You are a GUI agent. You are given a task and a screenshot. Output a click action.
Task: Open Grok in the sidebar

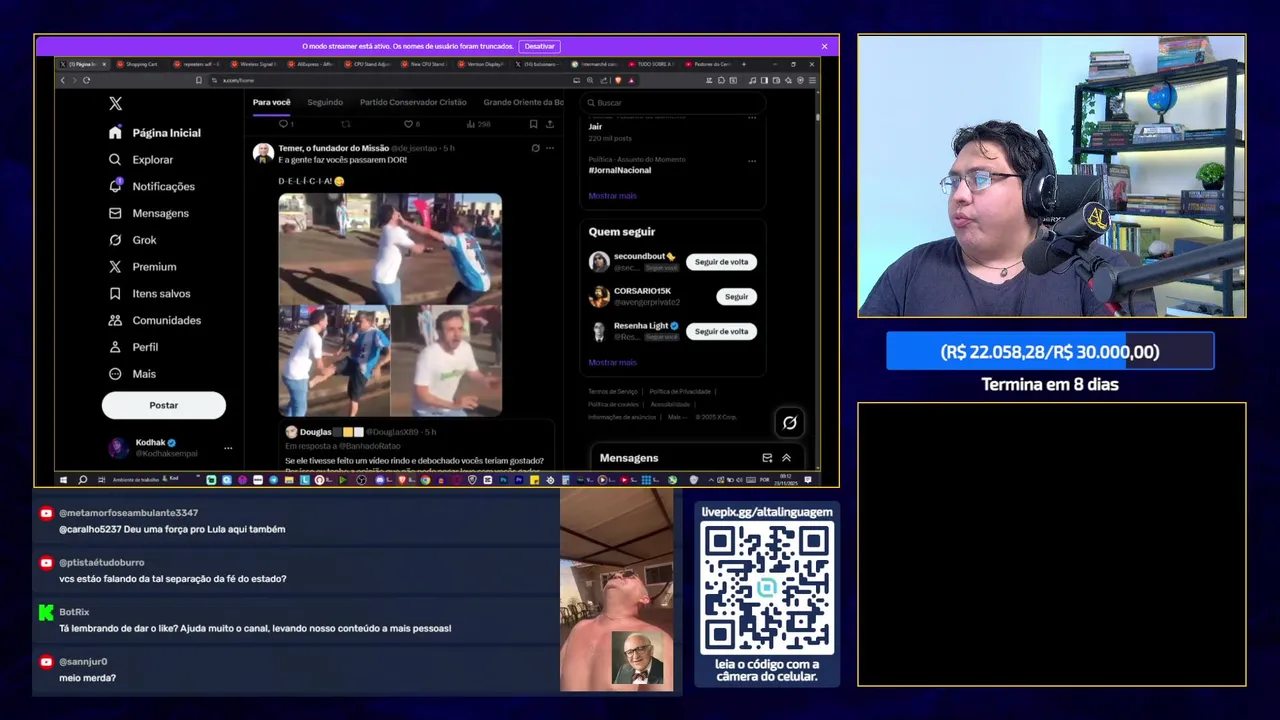[133, 240]
